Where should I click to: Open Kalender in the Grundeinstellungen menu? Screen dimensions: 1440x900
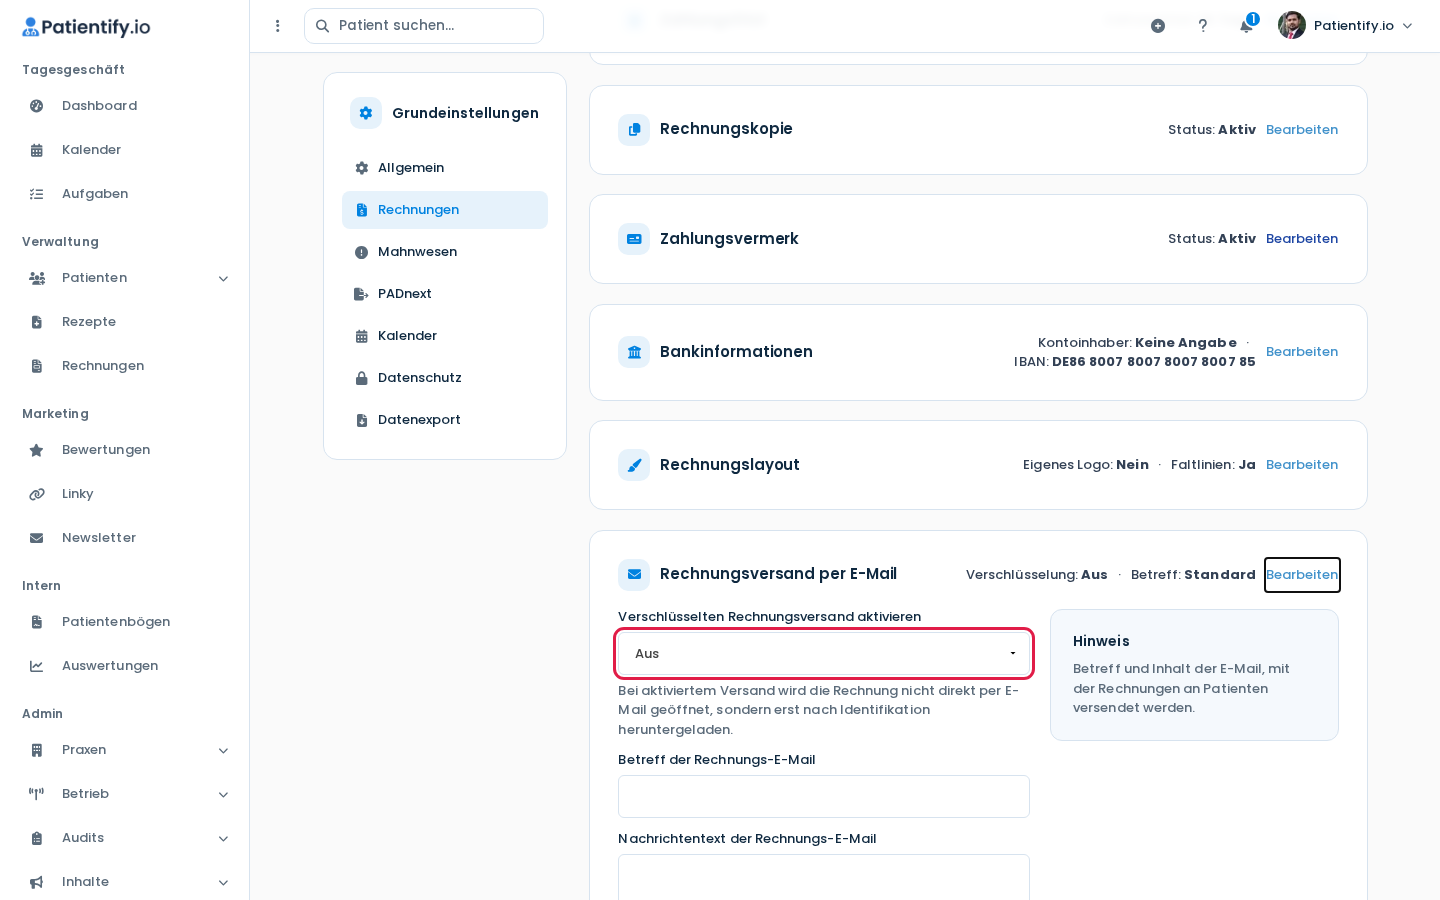click(x=445, y=336)
